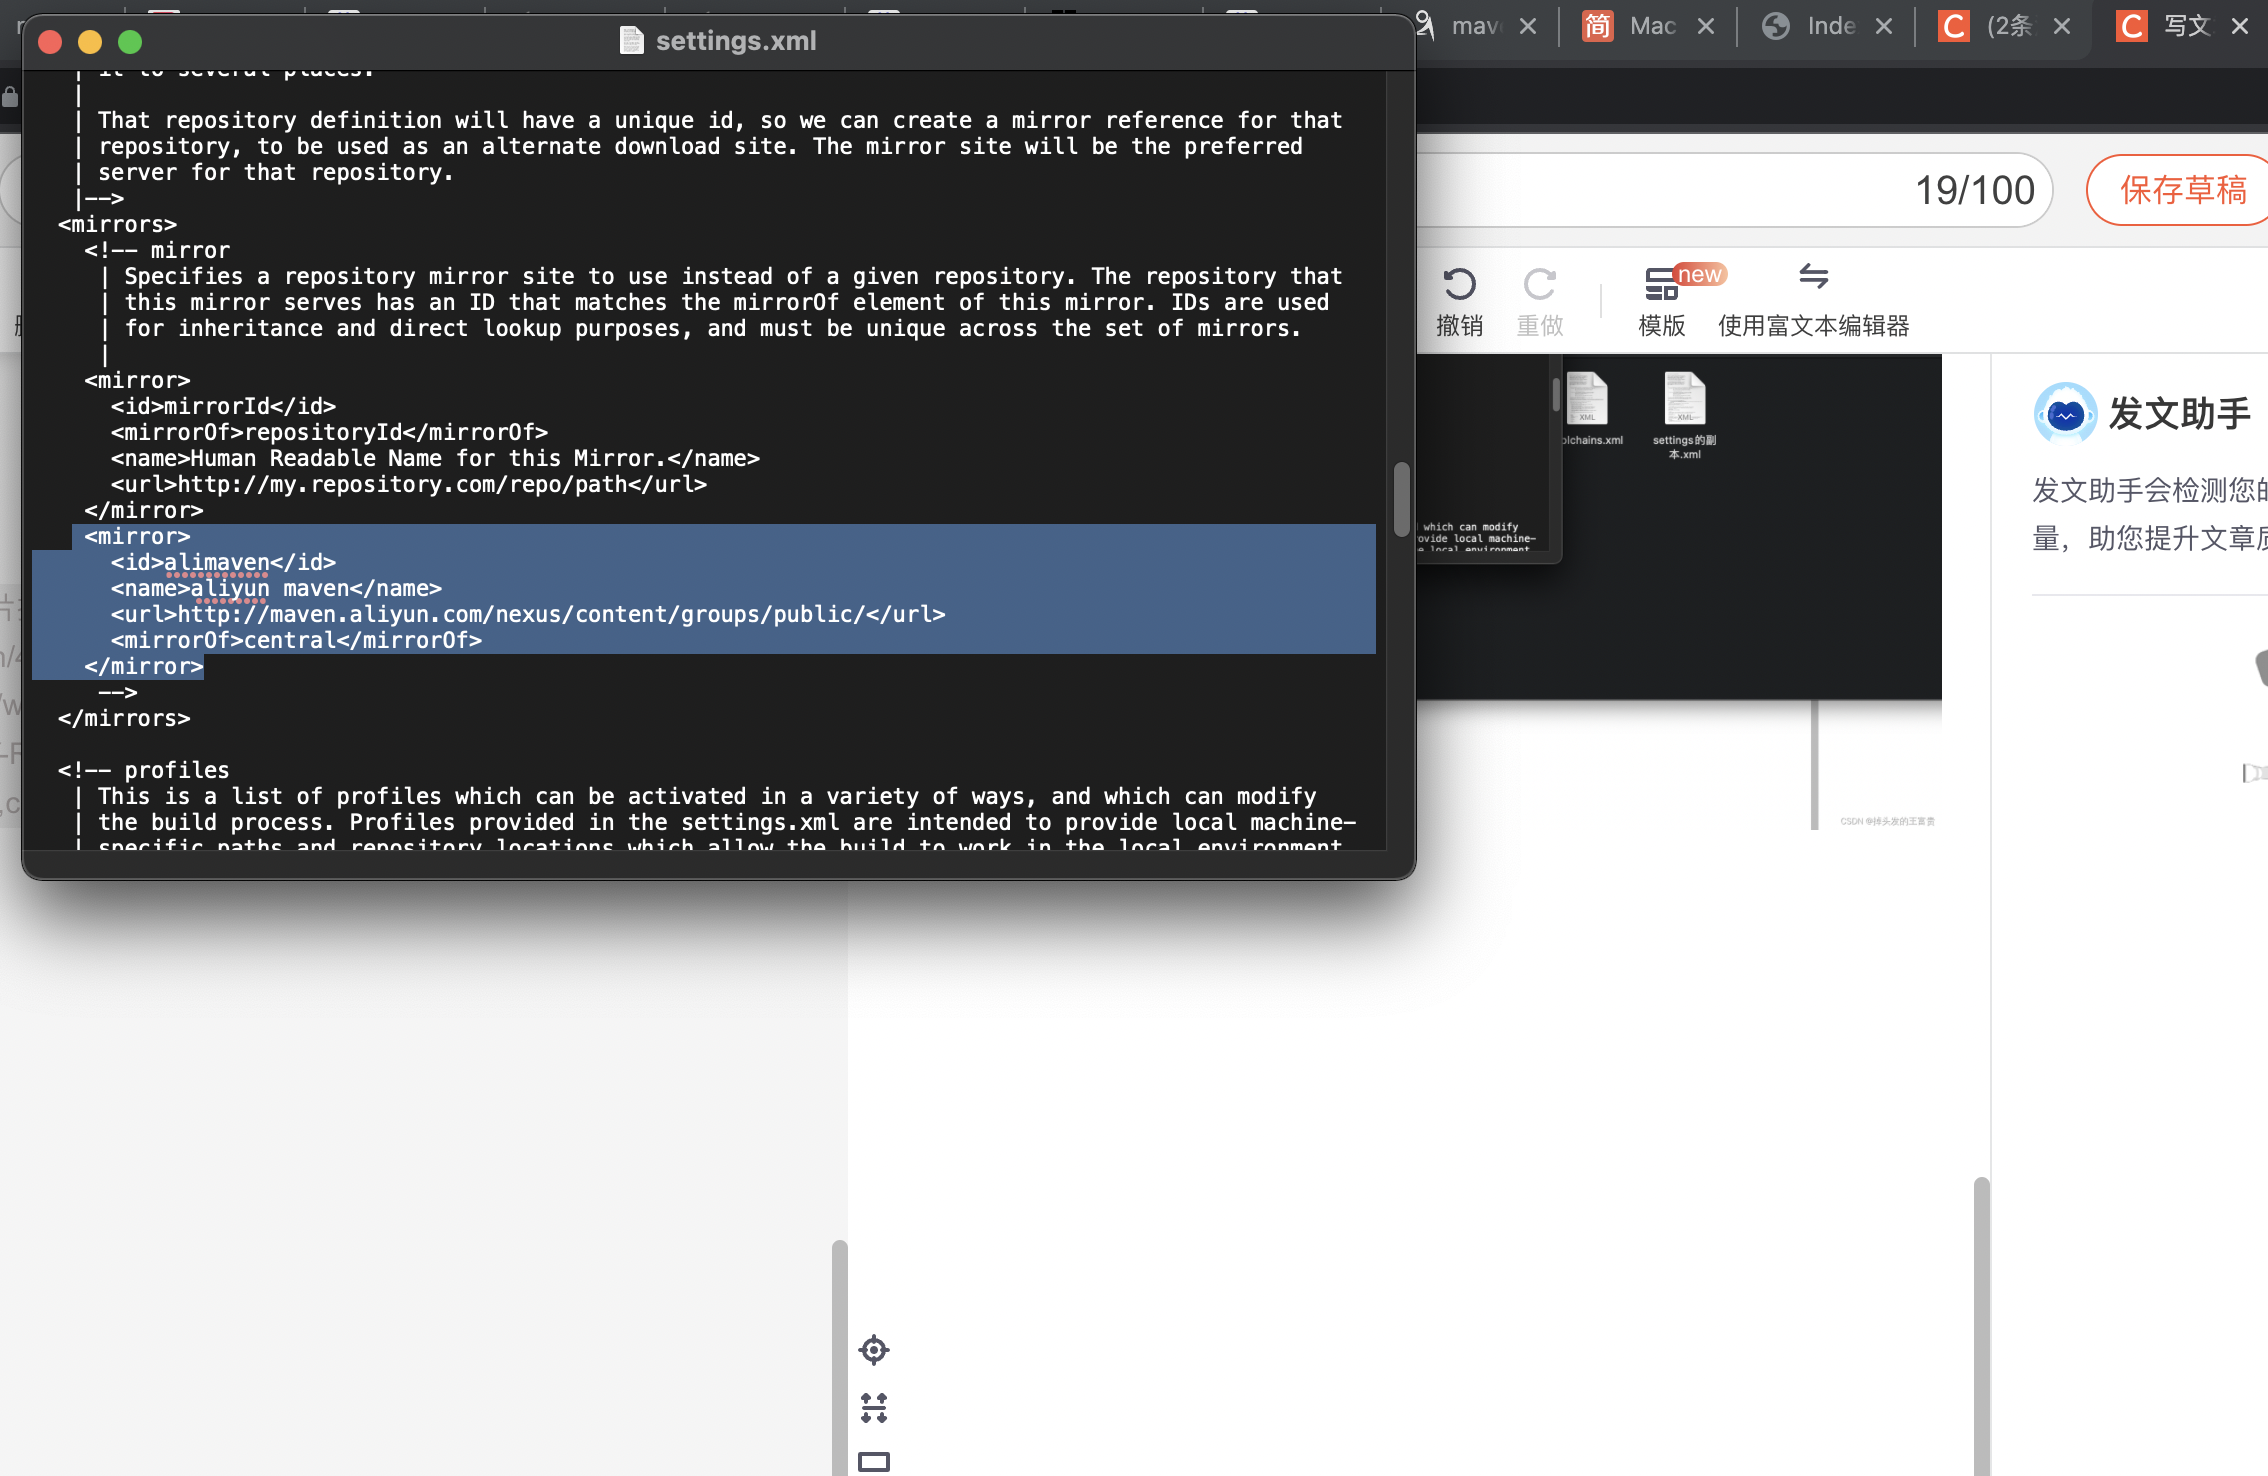
Task: Click the globe favicon of 'Inde' tab
Action: pyautogui.click(x=1775, y=26)
